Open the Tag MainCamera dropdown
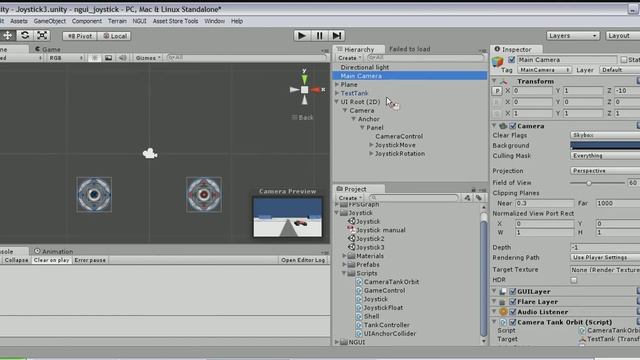Image resolution: width=640 pixels, height=360 pixels. [x=544, y=70]
